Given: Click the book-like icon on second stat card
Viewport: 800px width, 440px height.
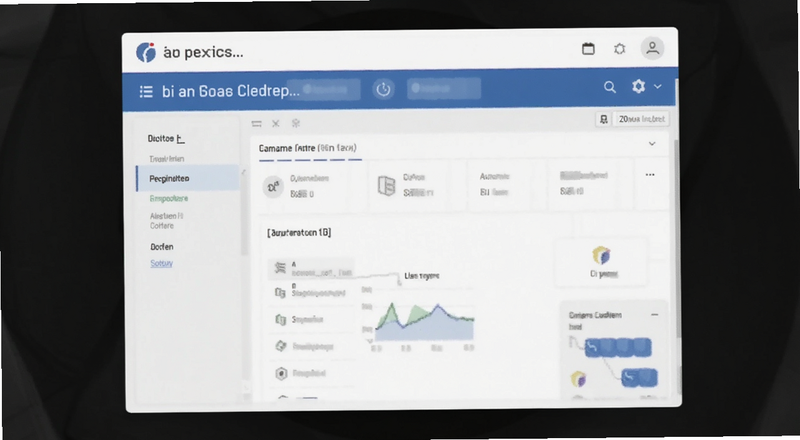Looking at the screenshot, I should coord(386,185).
